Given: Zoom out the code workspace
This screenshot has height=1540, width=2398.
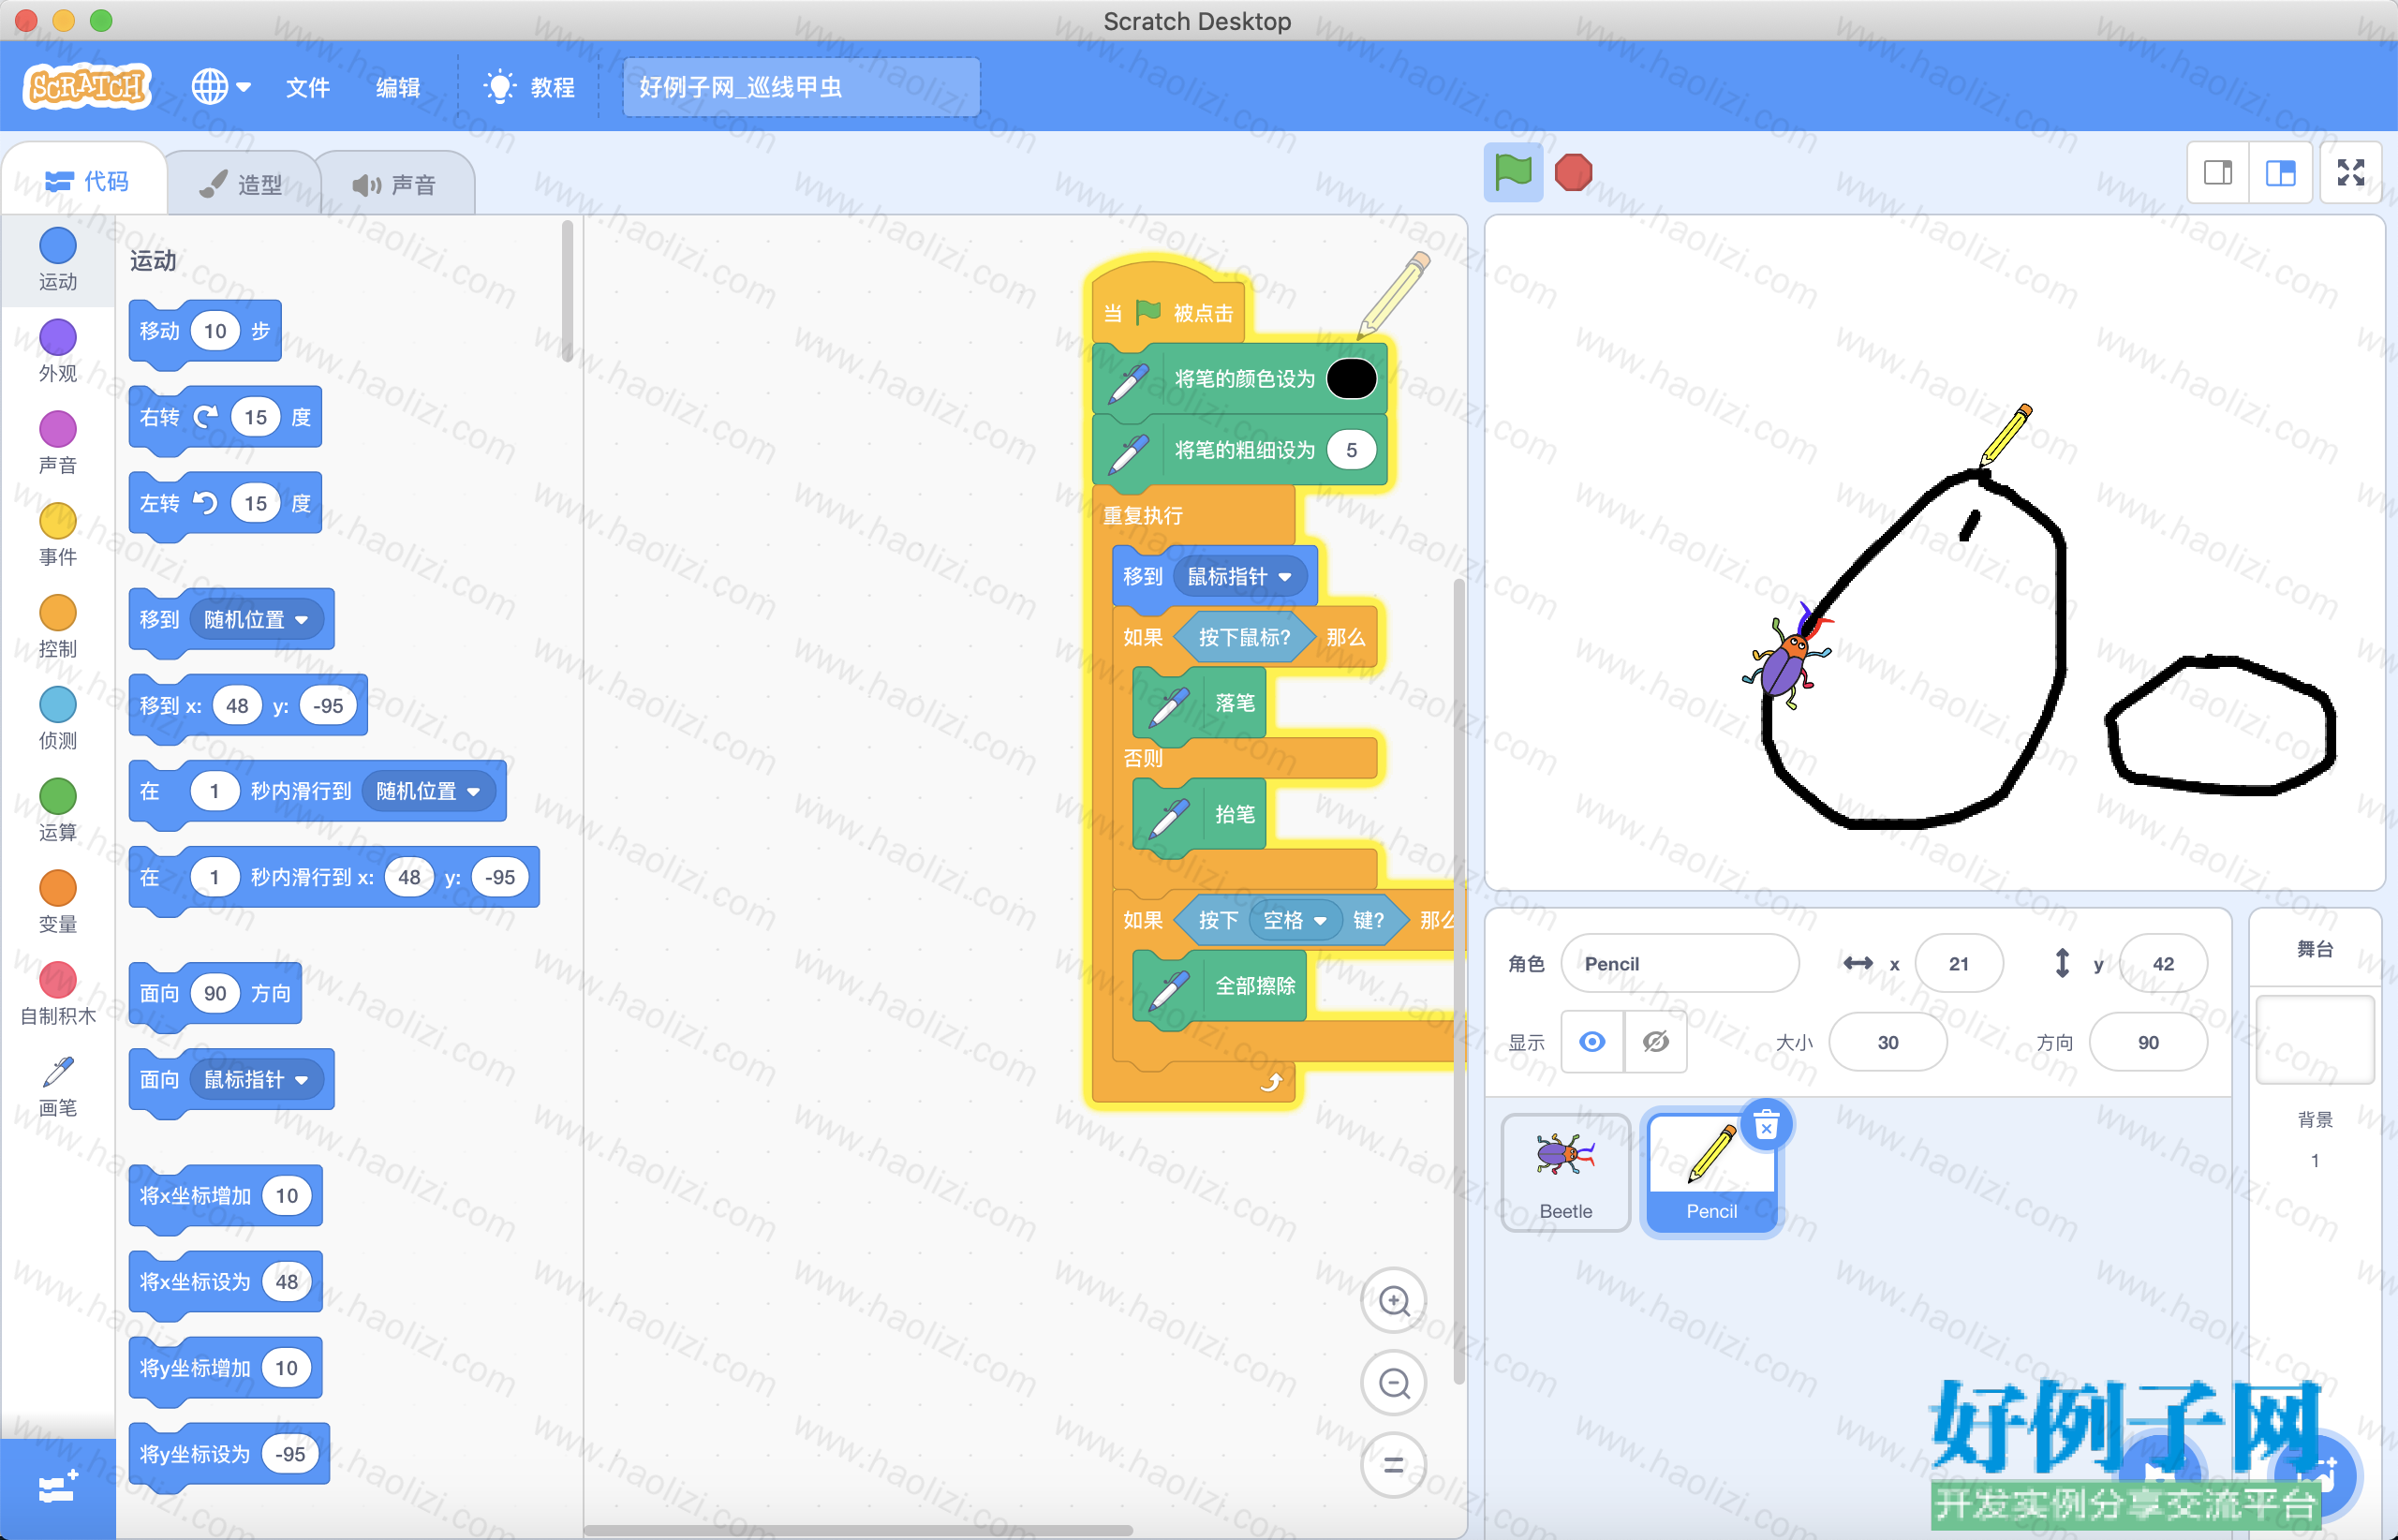Looking at the screenshot, I should [x=1393, y=1384].
